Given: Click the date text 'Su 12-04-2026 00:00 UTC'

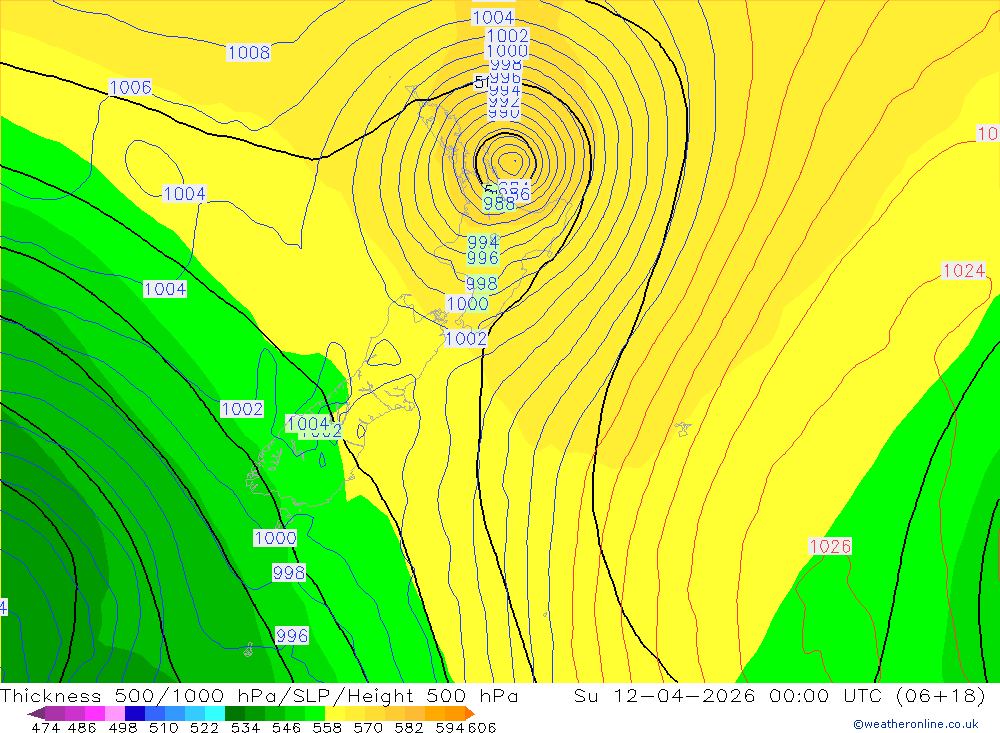Looking at the screenshot, I should pos(728,695).
